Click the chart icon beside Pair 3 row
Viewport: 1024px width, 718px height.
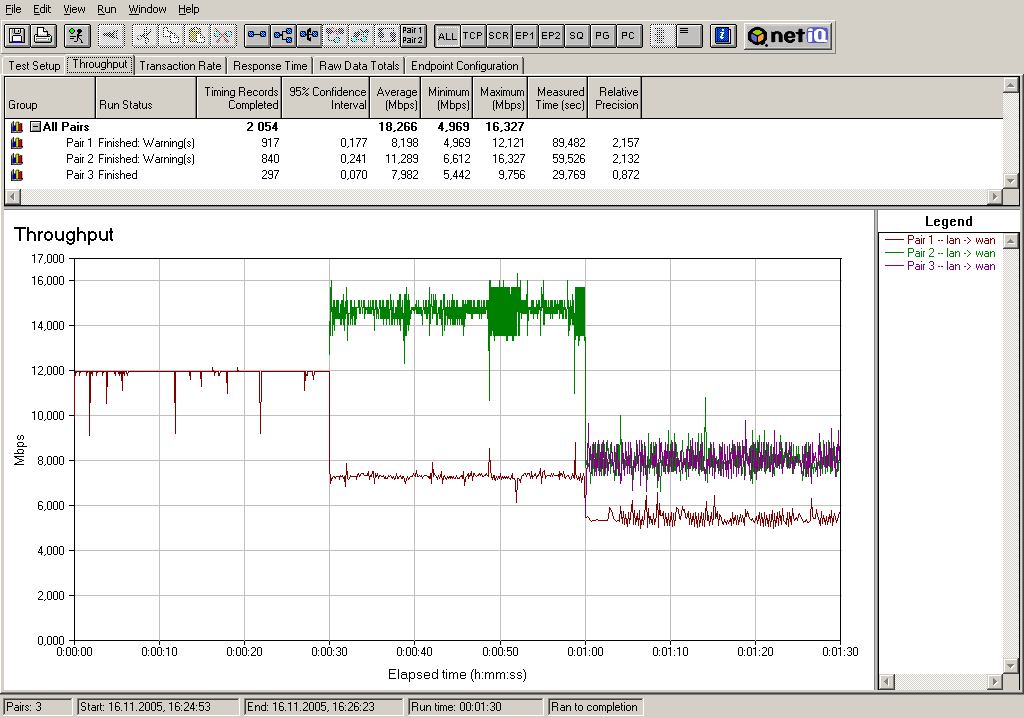tap(16, 175)
